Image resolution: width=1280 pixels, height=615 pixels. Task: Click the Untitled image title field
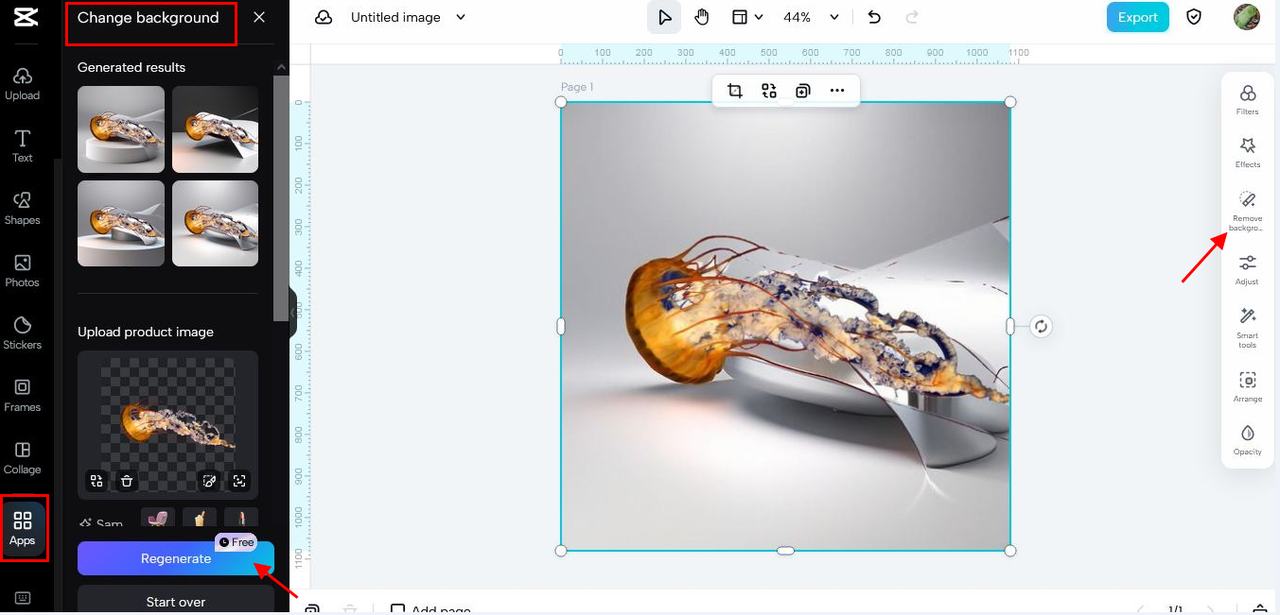(x=396, y=17)
